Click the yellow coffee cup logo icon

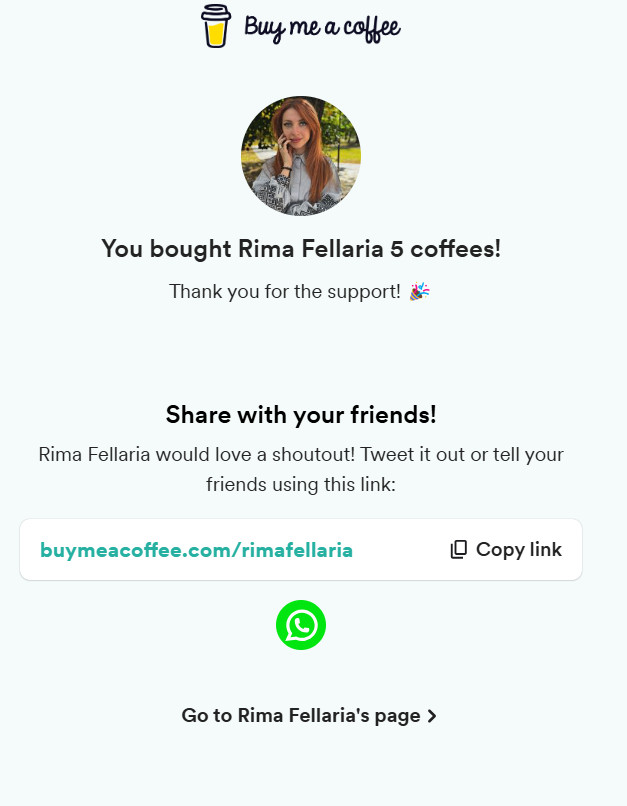click(x=216, y=26)
